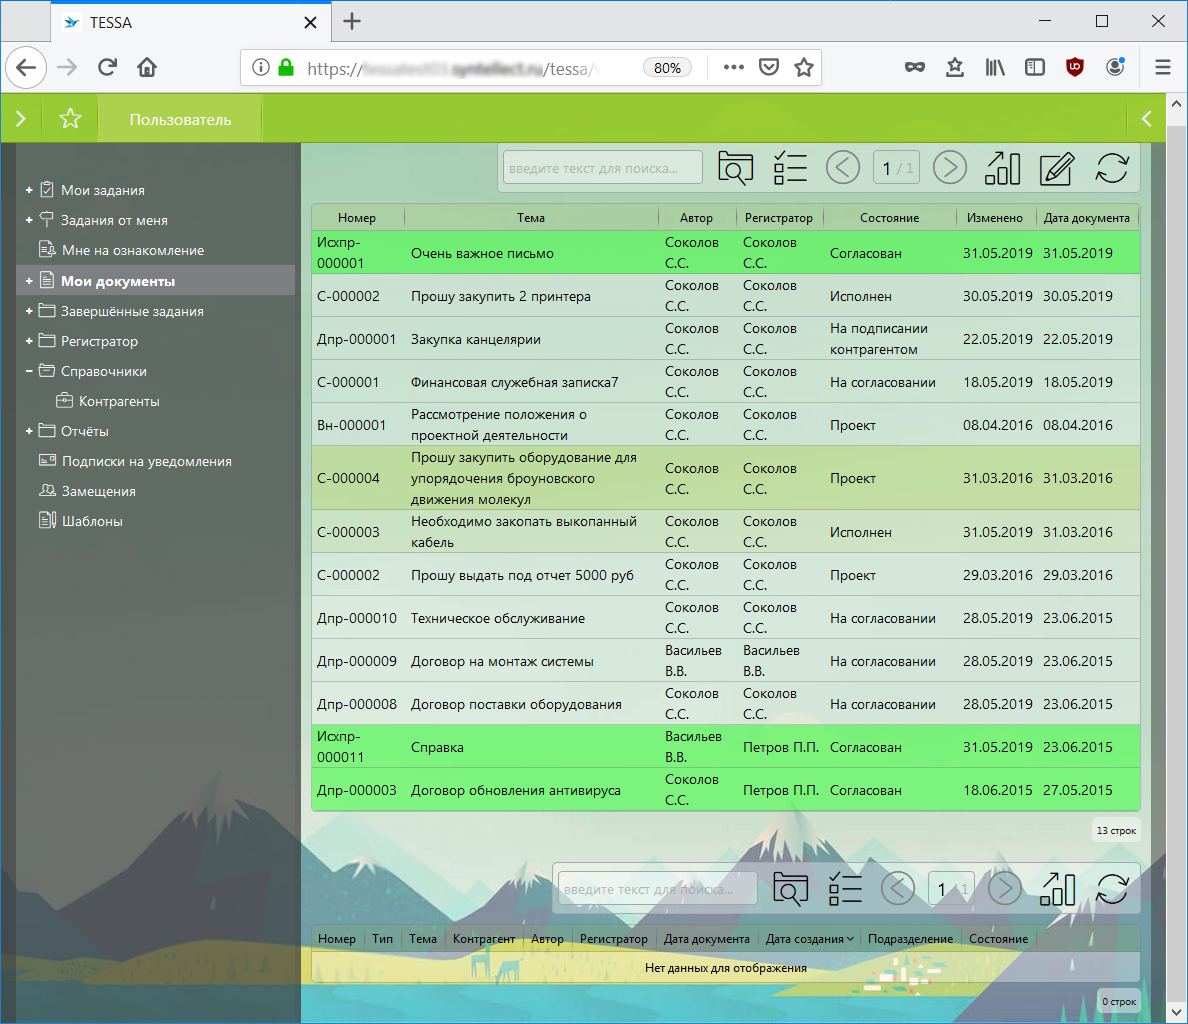1188x1024 pixels.
Task: Click the edit pencil icon in top toolbar
Action: point(1056,168)
